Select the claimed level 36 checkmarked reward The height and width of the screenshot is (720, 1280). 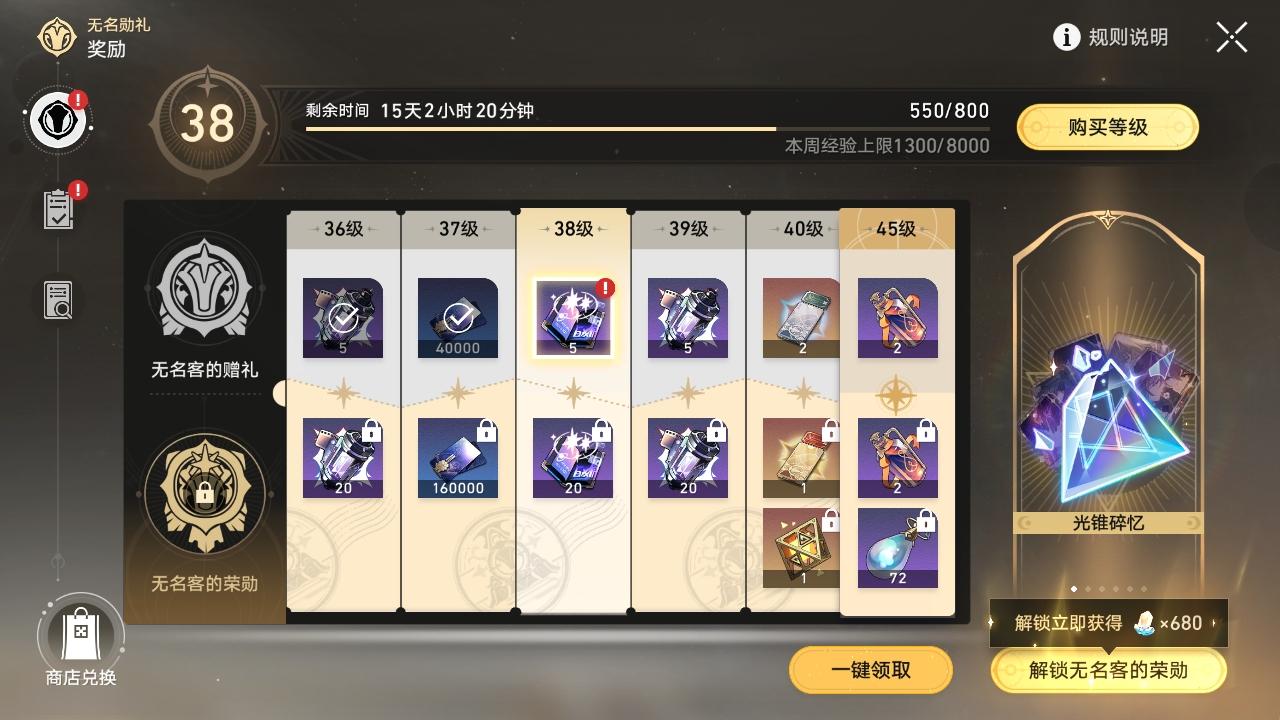tap(343, 318)
